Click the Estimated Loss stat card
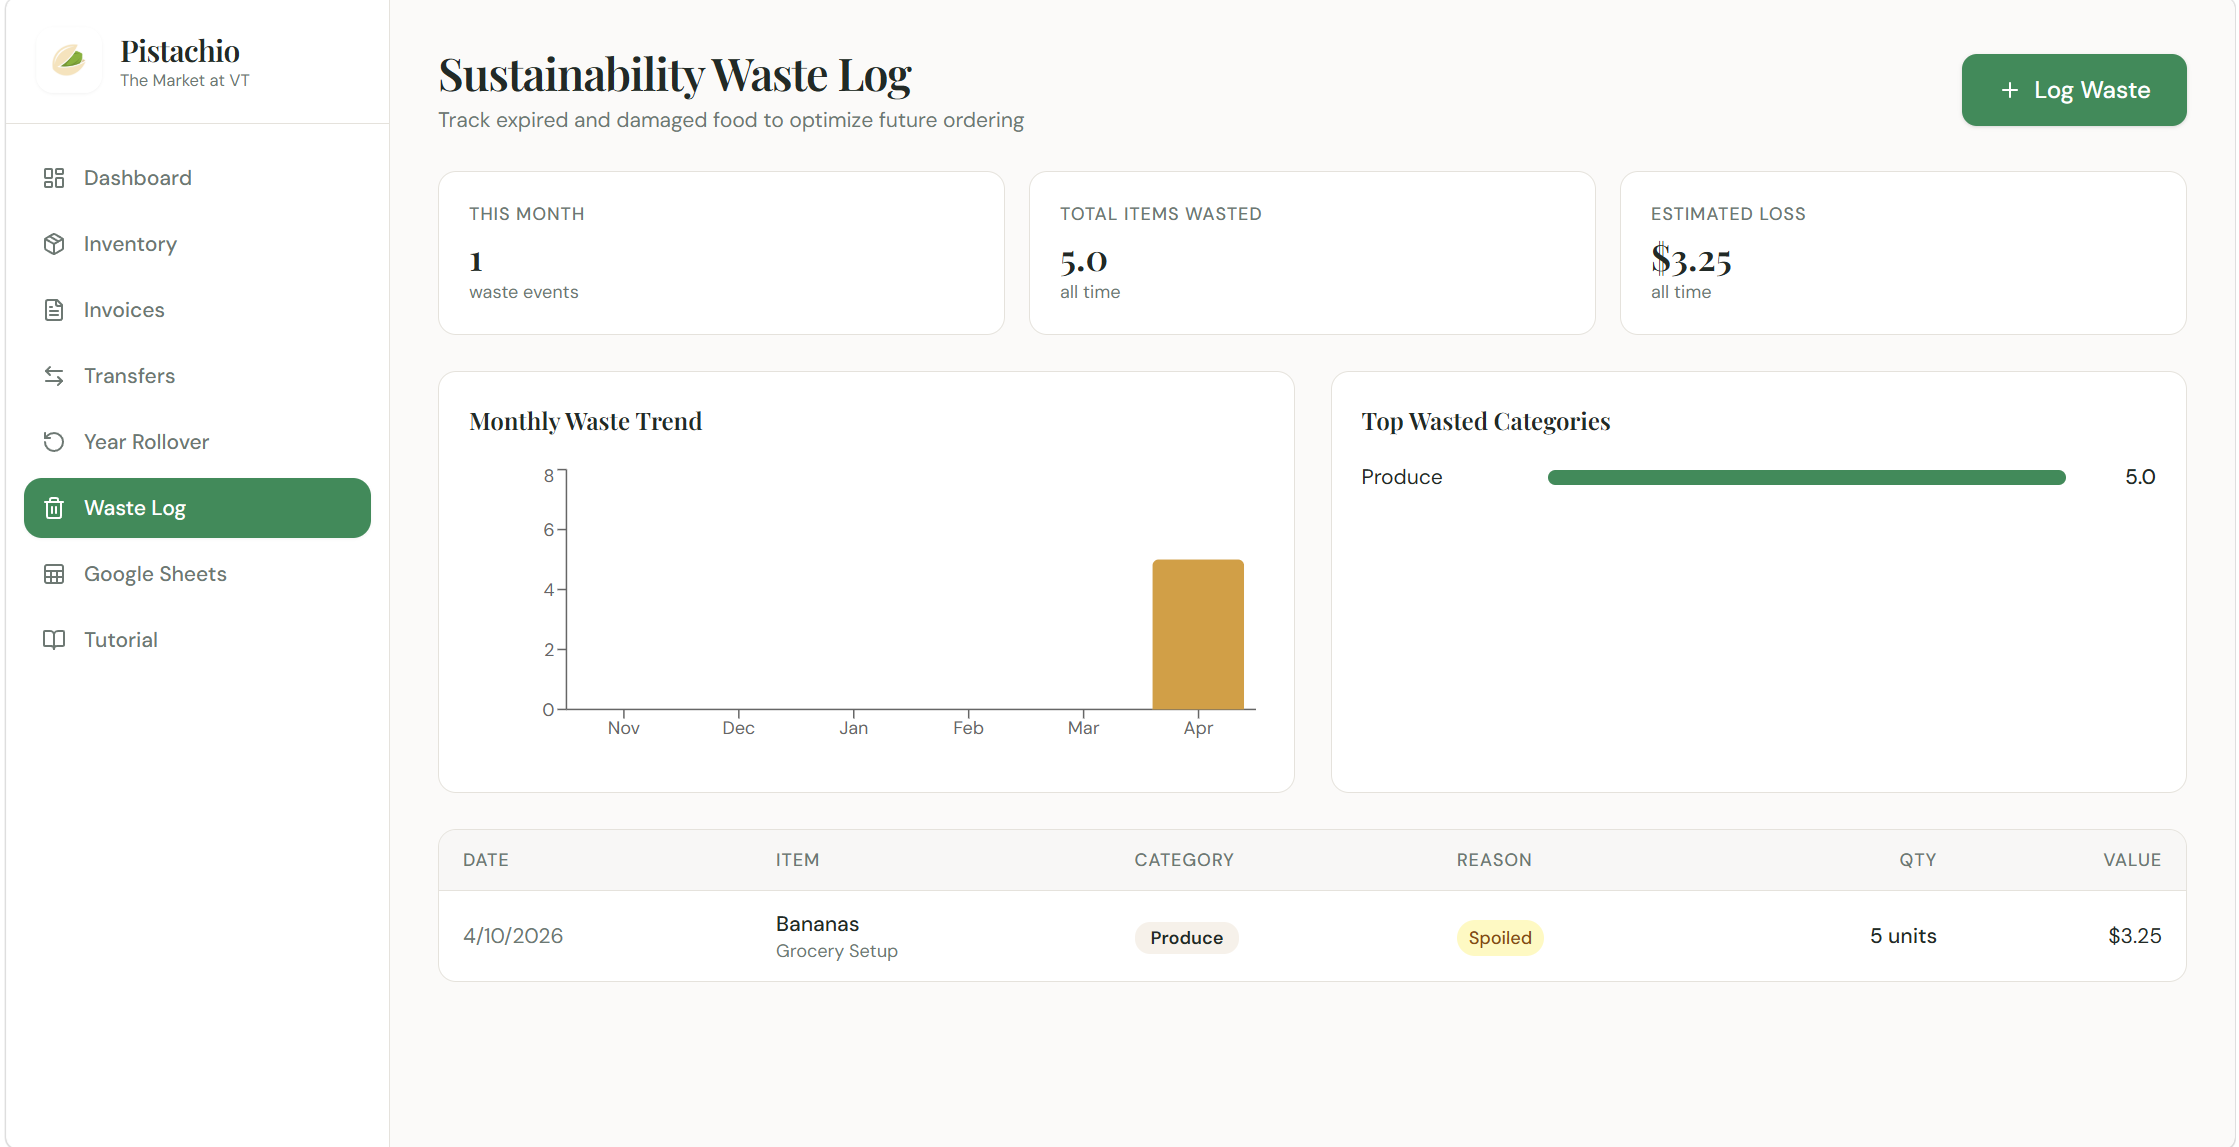This screenshot has width=2239, height=1147. [1902, 253]
